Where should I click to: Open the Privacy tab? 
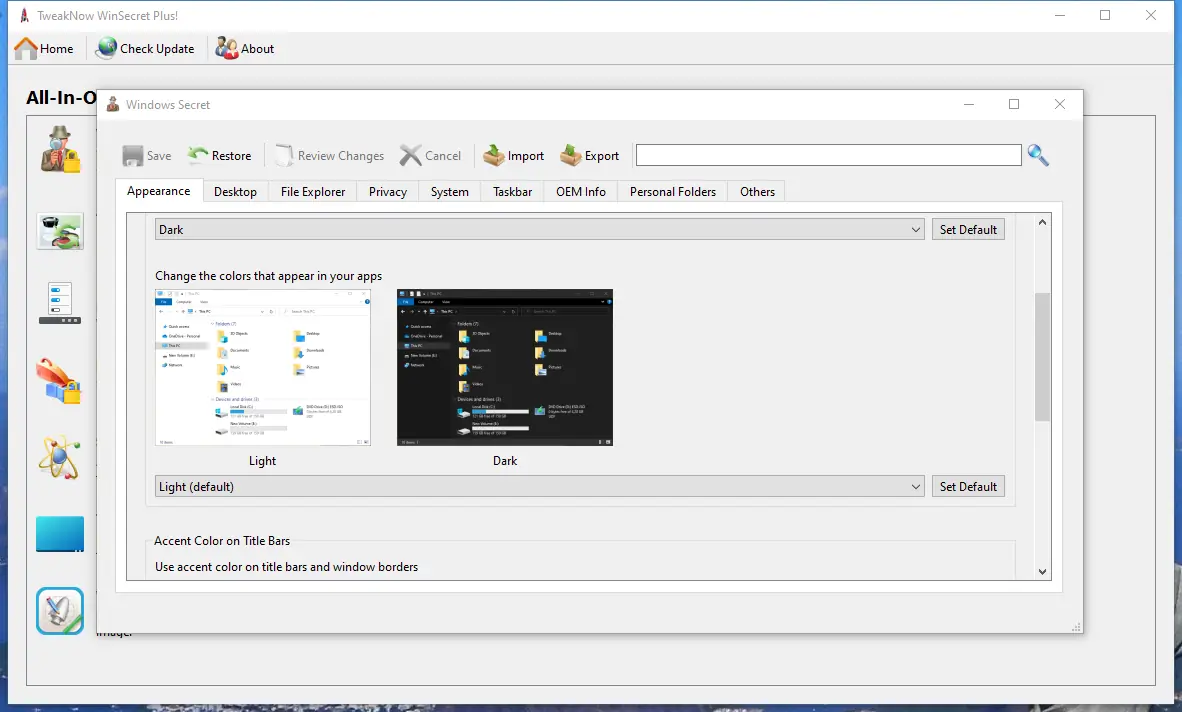pyautogui.click(x=387, y=192)
